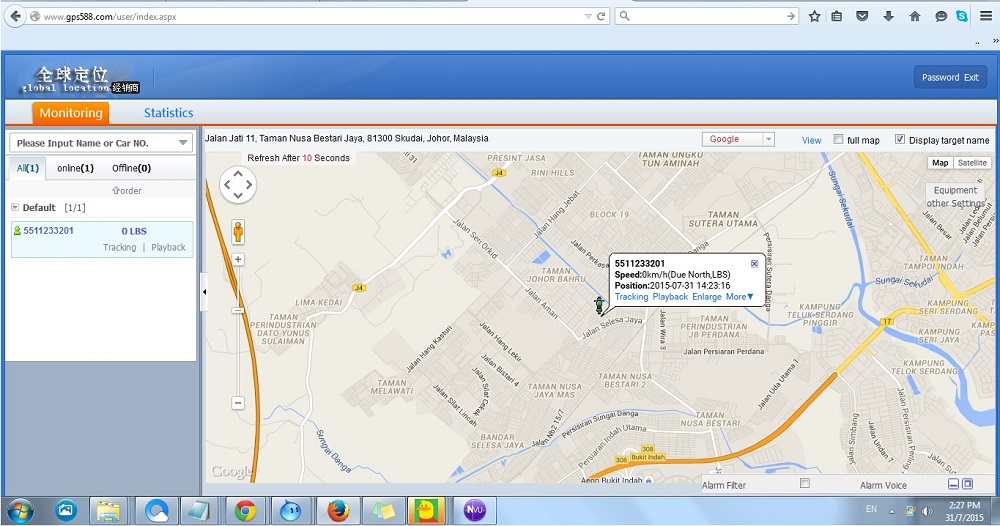Image resolution: width=1000 pixels, height=526 pixels.
Task: Expand More options in info popup
Action: (739, 296)
